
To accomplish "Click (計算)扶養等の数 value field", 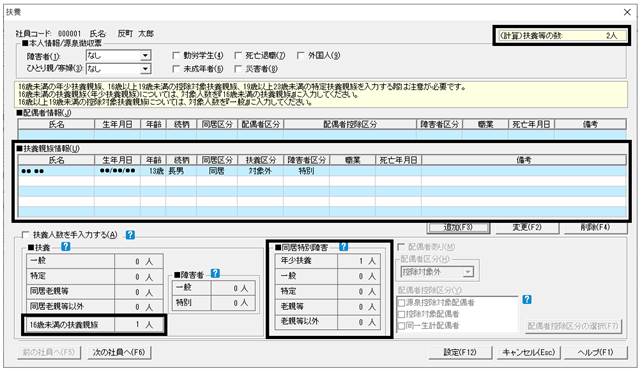I will point(561,36).
